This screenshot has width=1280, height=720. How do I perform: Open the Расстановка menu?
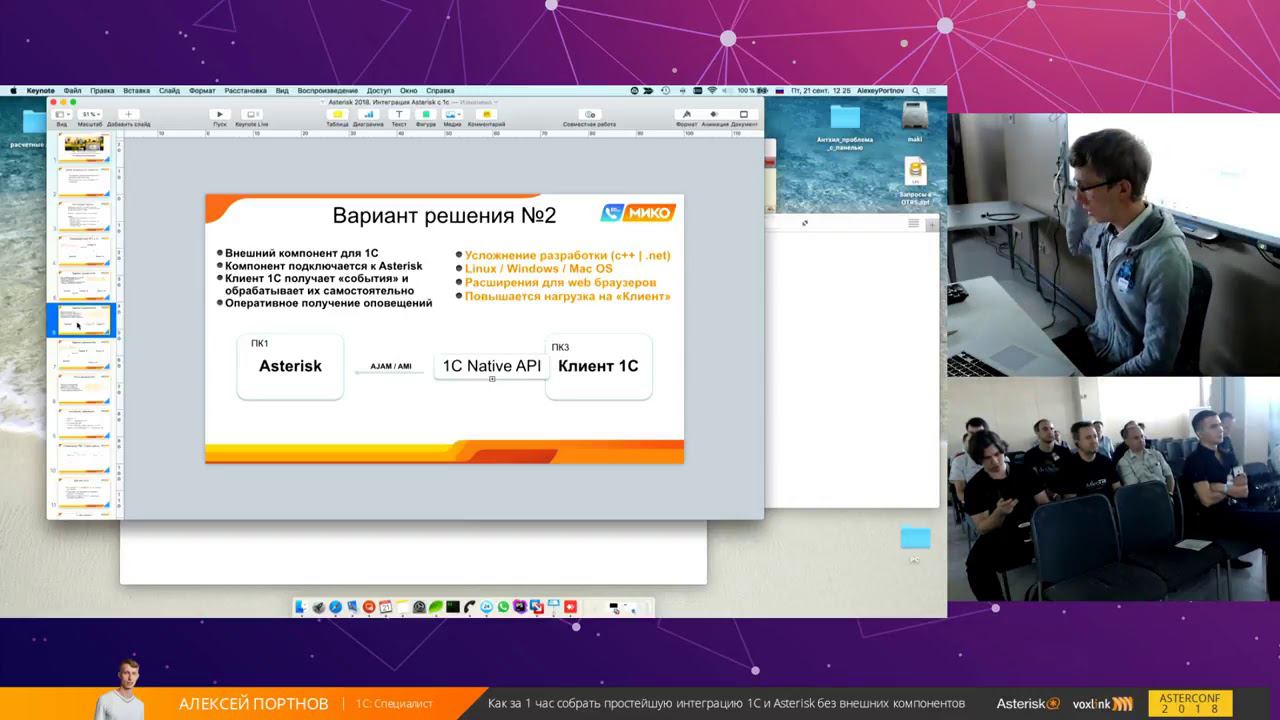pyautogui.click(x=246, y=90)
